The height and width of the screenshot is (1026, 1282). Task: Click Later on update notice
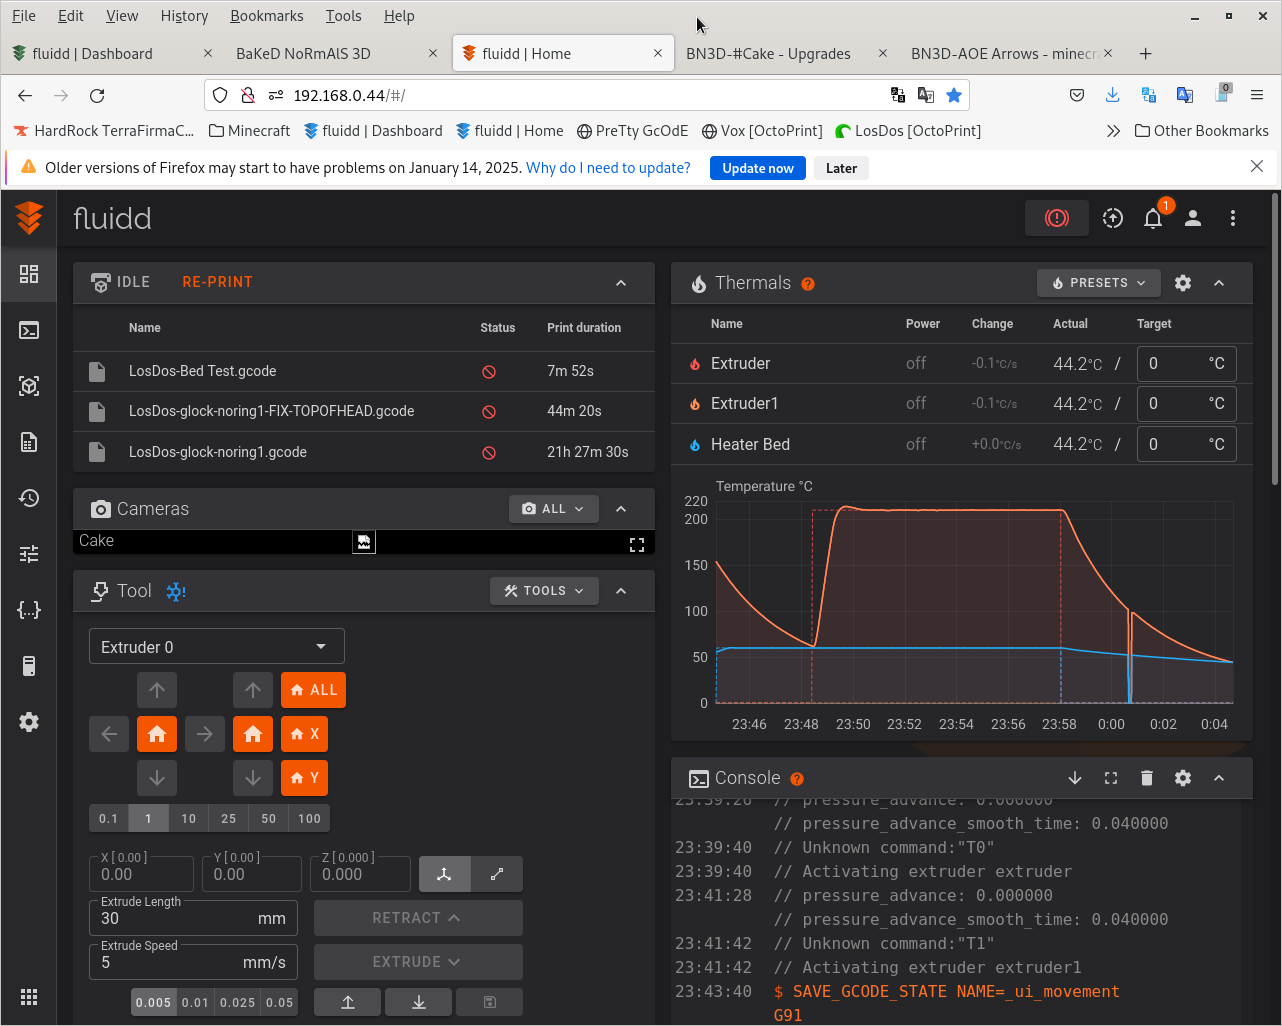coord(841,168)
